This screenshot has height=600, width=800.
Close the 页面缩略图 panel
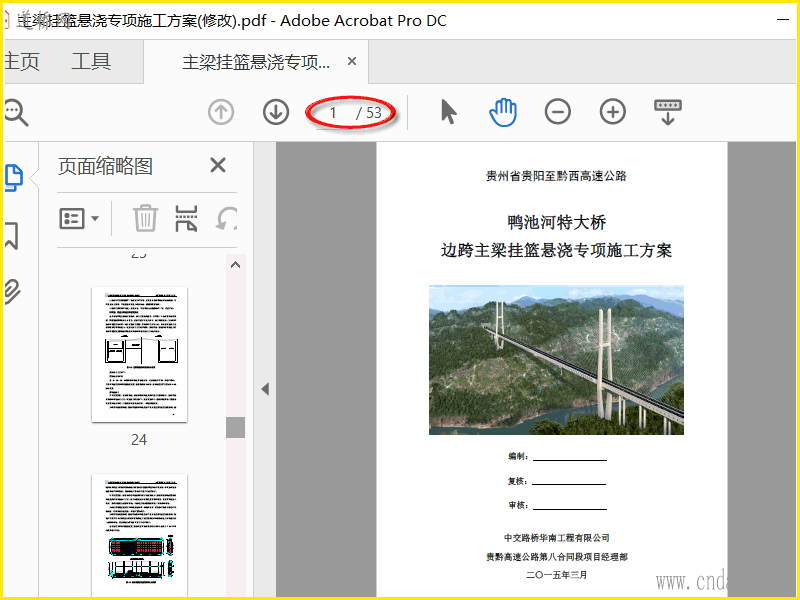[x=218, y=165]
